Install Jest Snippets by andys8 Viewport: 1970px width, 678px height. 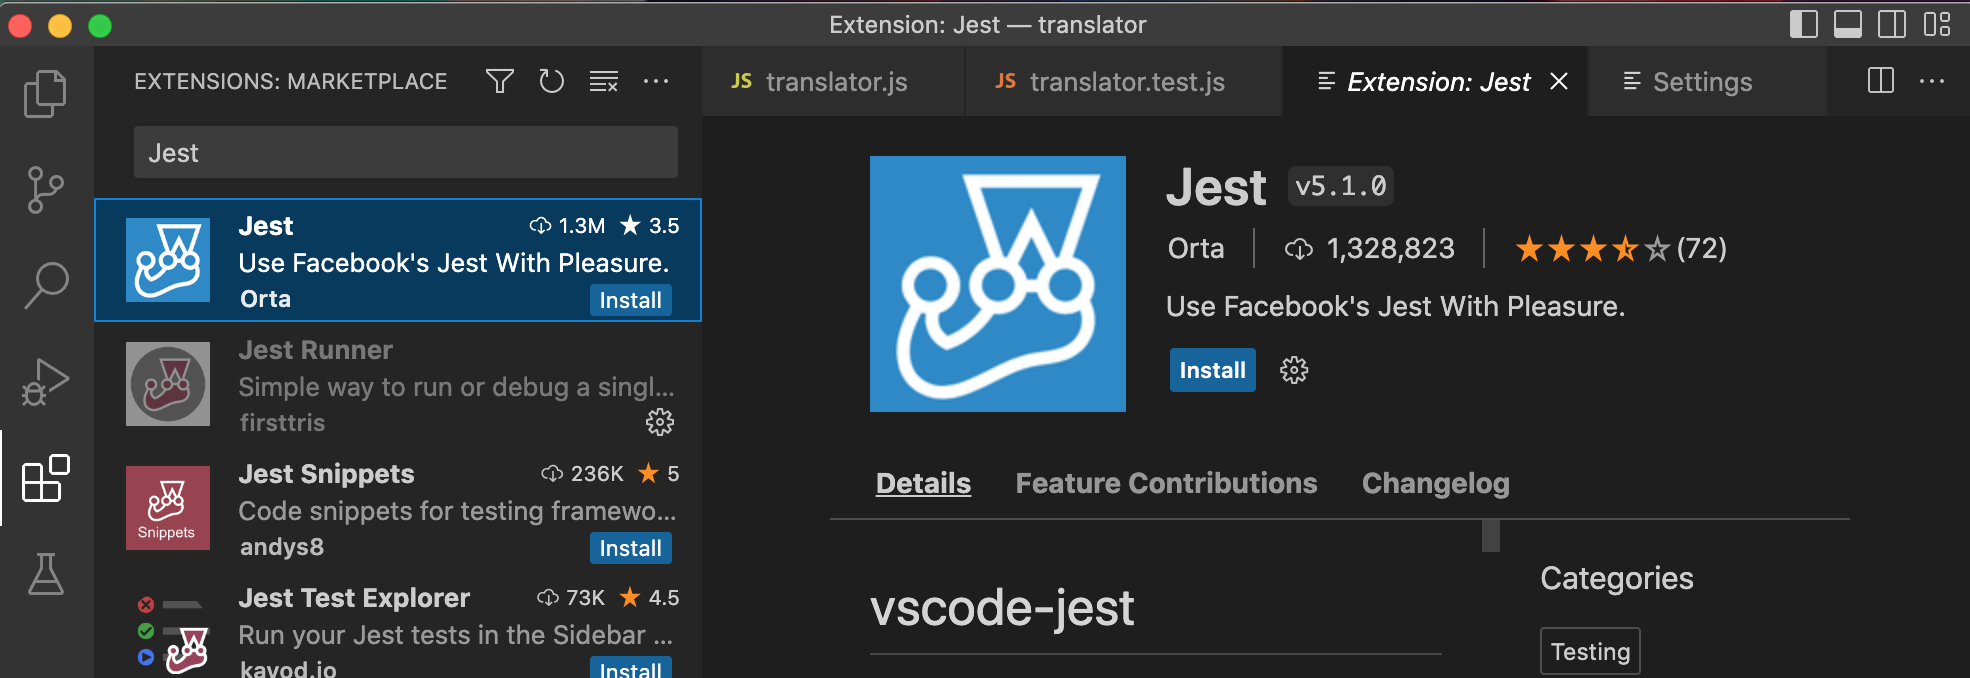pyautogui.click(x=630, y=548)
